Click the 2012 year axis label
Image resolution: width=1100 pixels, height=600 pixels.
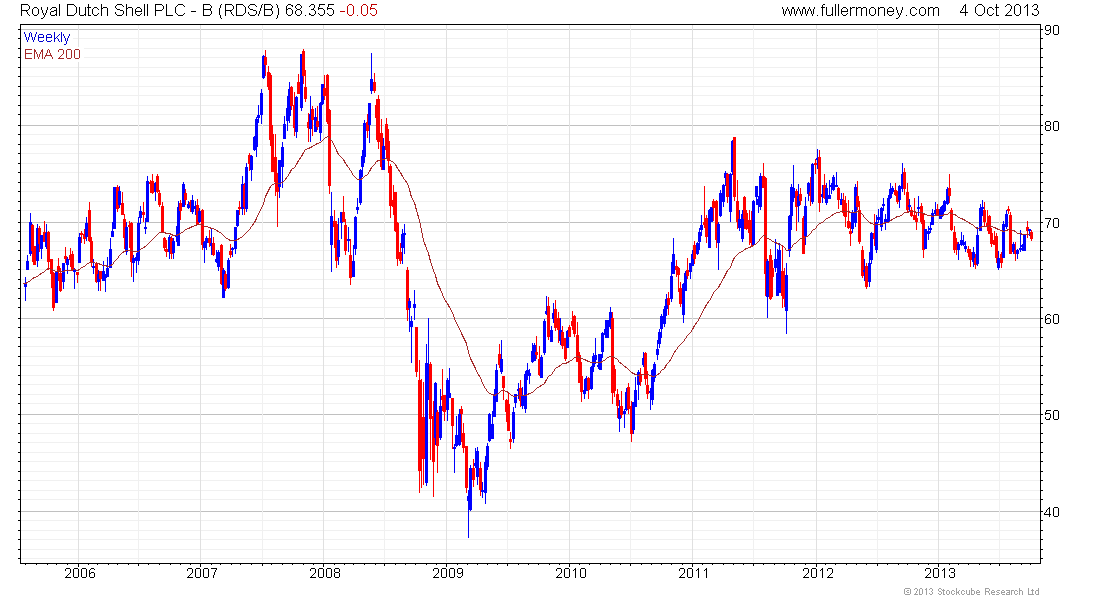(x=817, y=573)
